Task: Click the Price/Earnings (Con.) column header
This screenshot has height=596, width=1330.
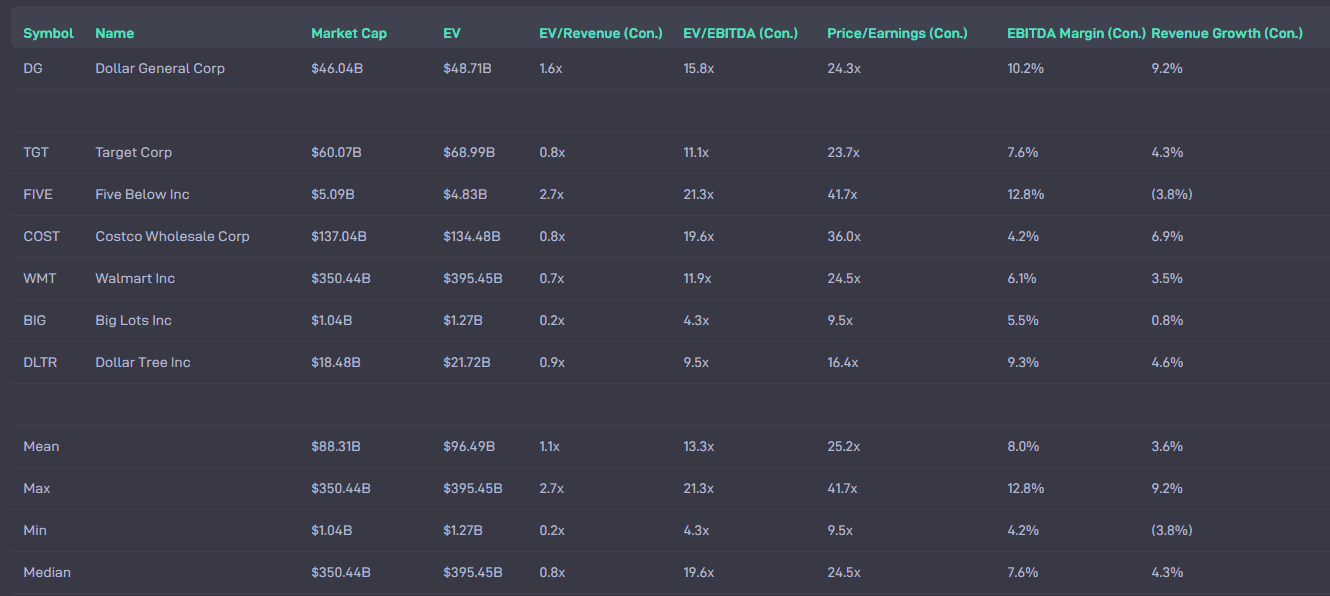Action: click(x=897, y=33)
